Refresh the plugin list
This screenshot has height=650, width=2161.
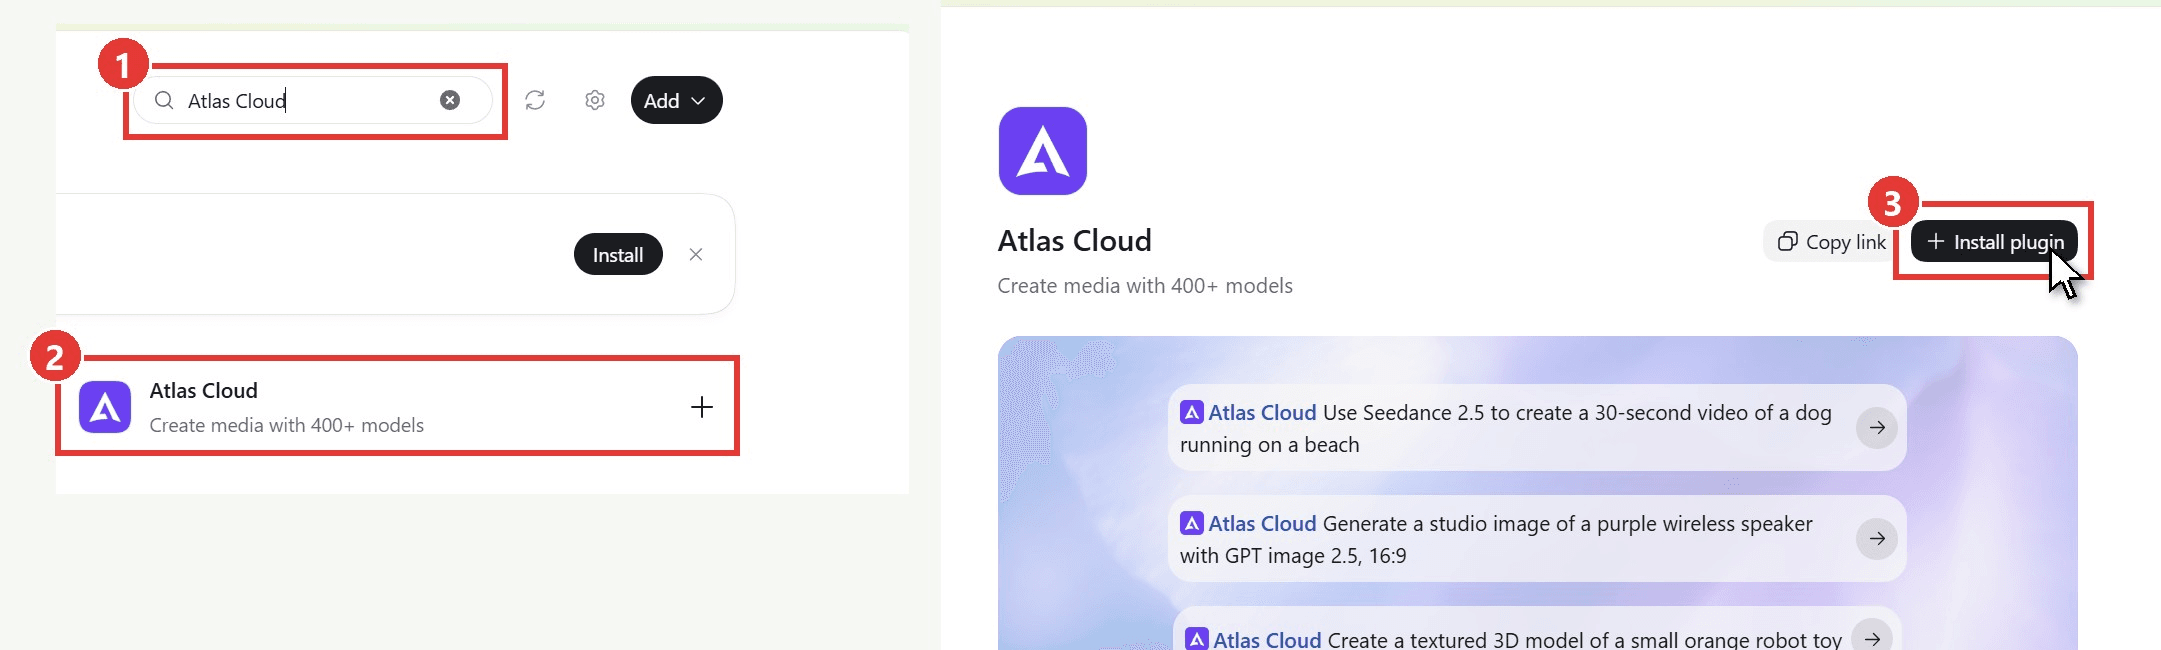click(x=535, y=100)
